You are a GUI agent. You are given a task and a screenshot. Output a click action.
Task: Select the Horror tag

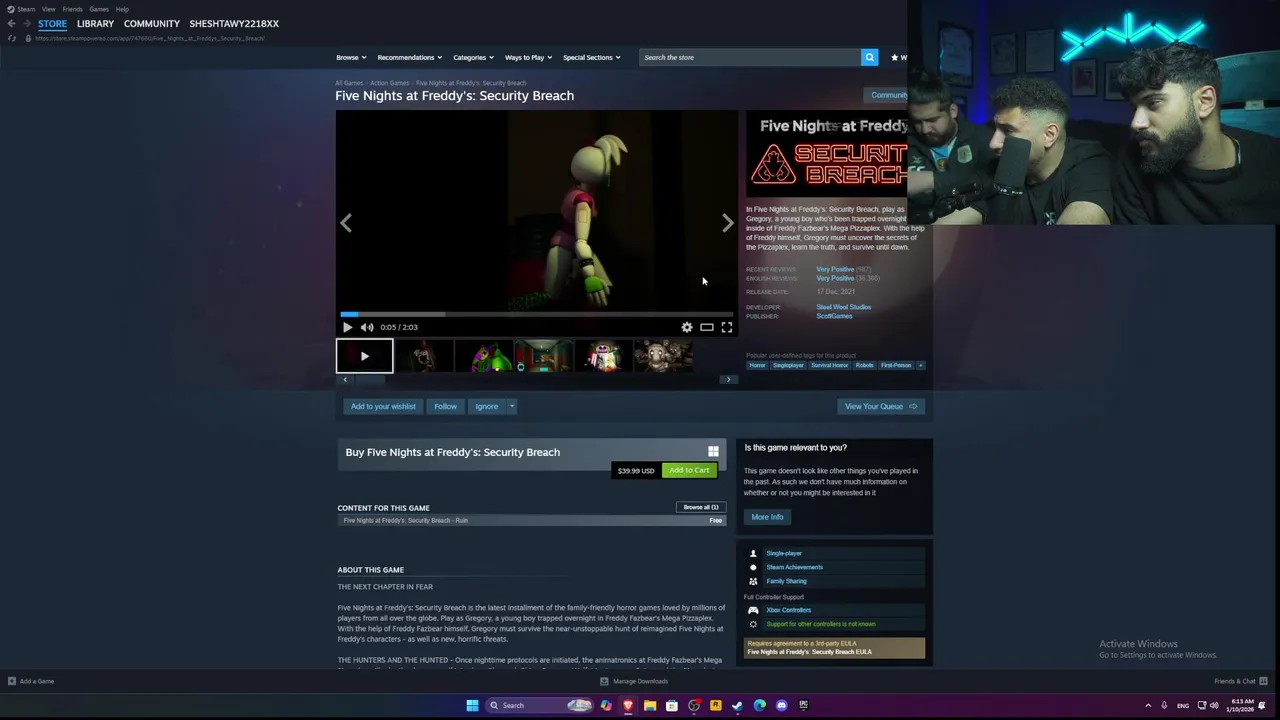point(757,365)
